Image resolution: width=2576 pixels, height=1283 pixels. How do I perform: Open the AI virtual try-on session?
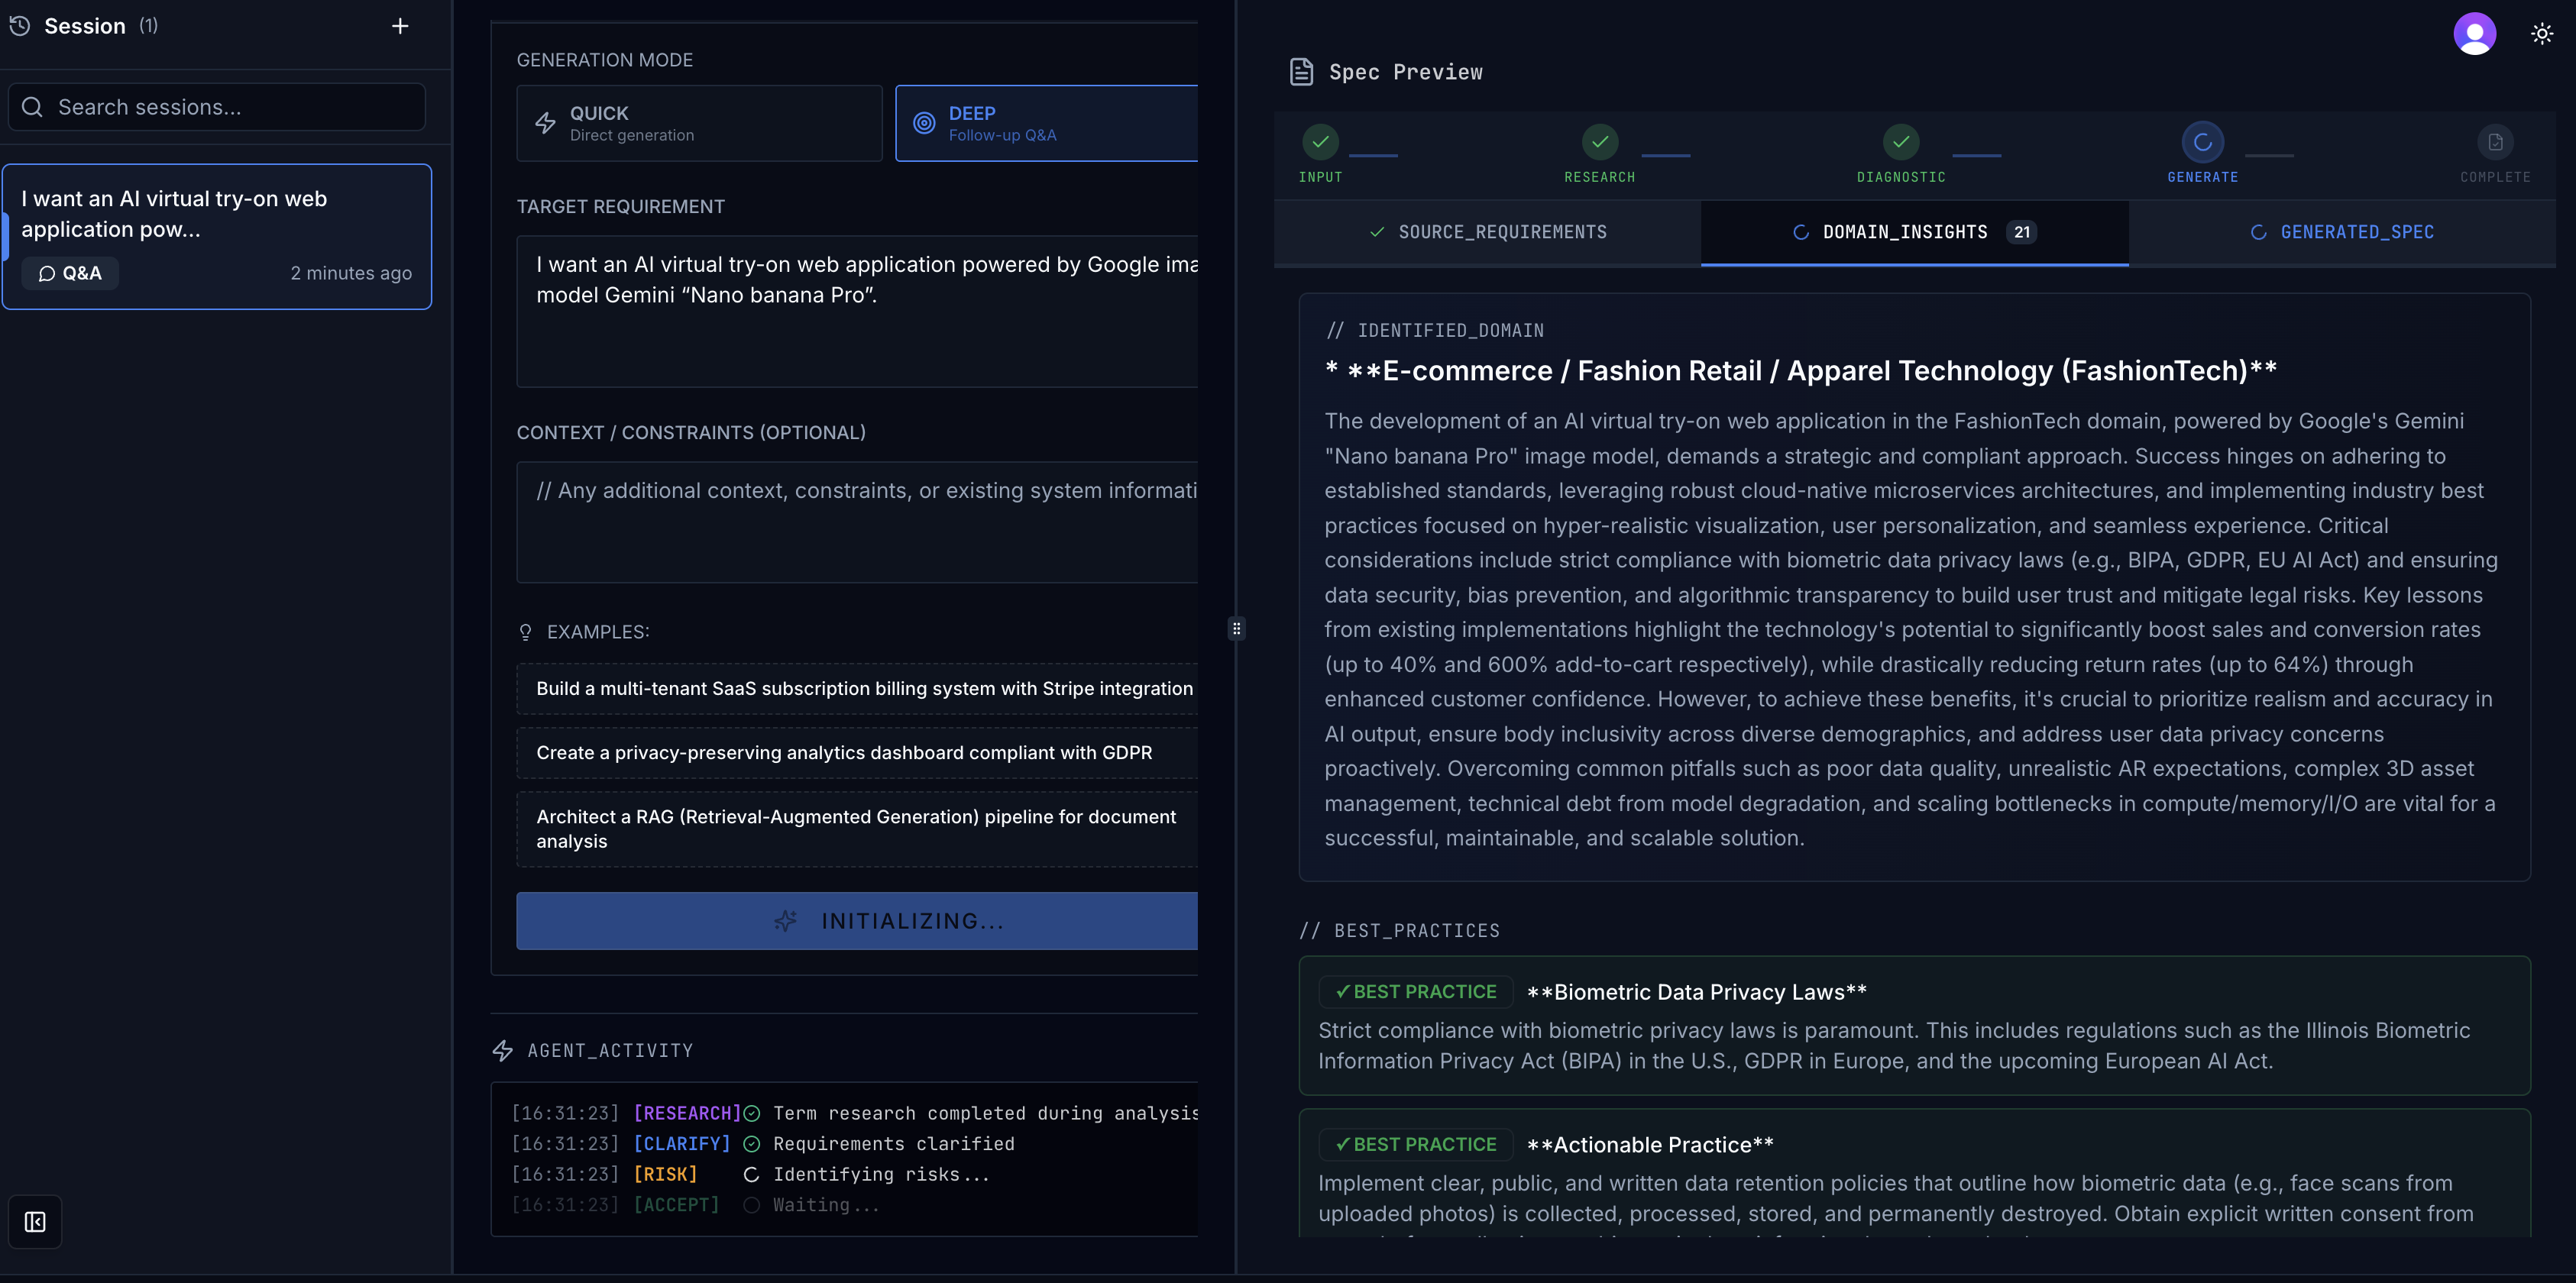(x=217, y=236)
